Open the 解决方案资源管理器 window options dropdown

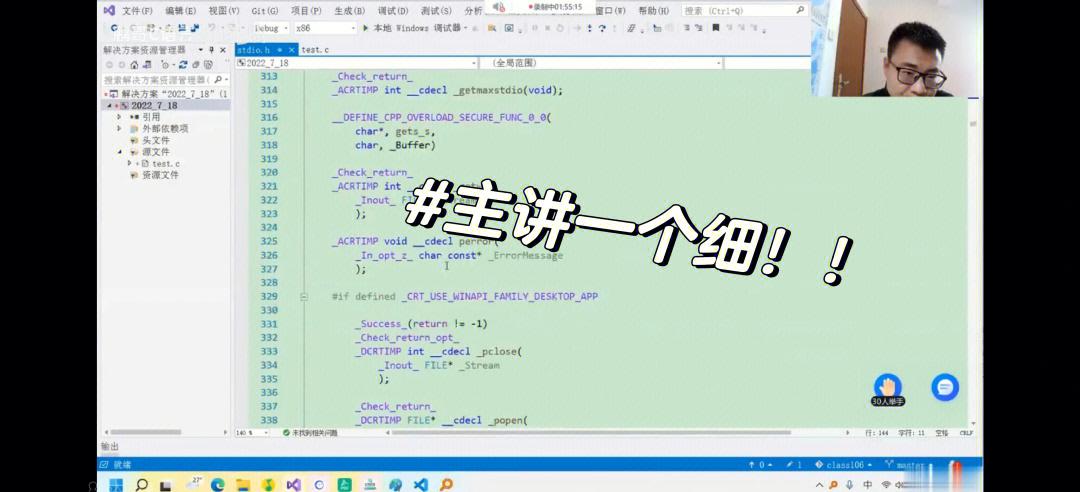pos(200,50)
